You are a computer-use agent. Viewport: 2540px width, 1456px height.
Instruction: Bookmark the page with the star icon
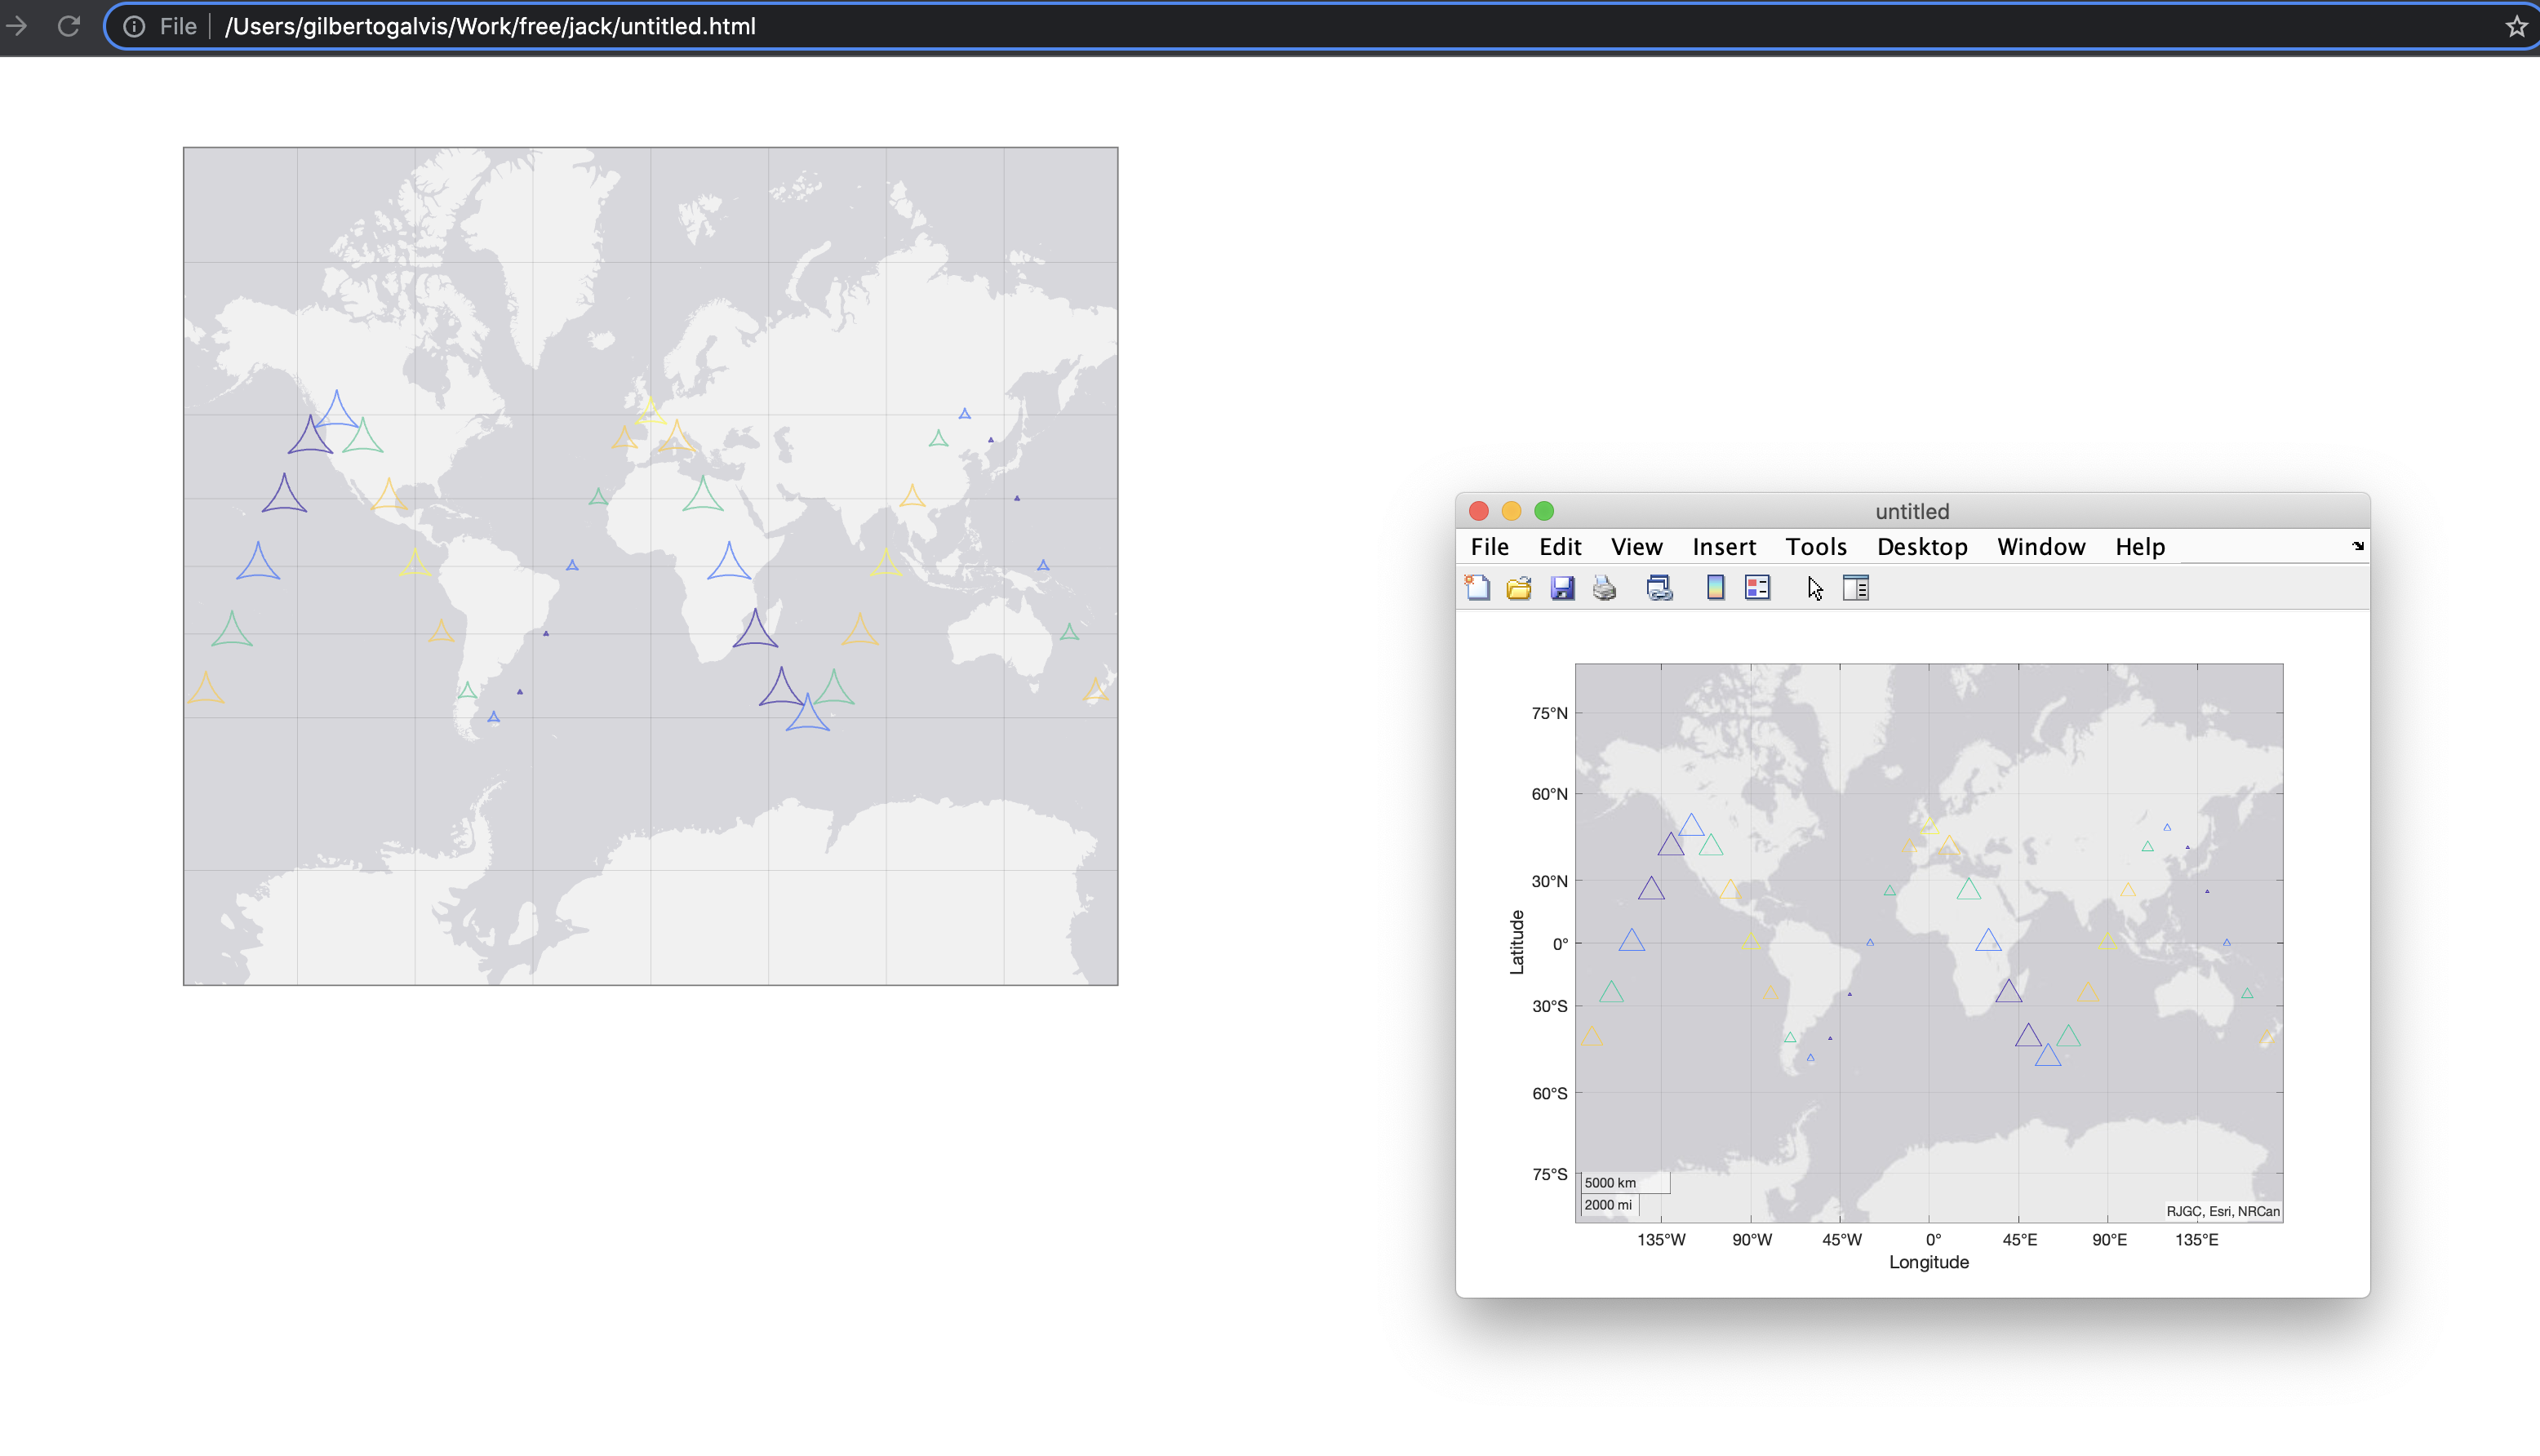tap(2516, 26)
